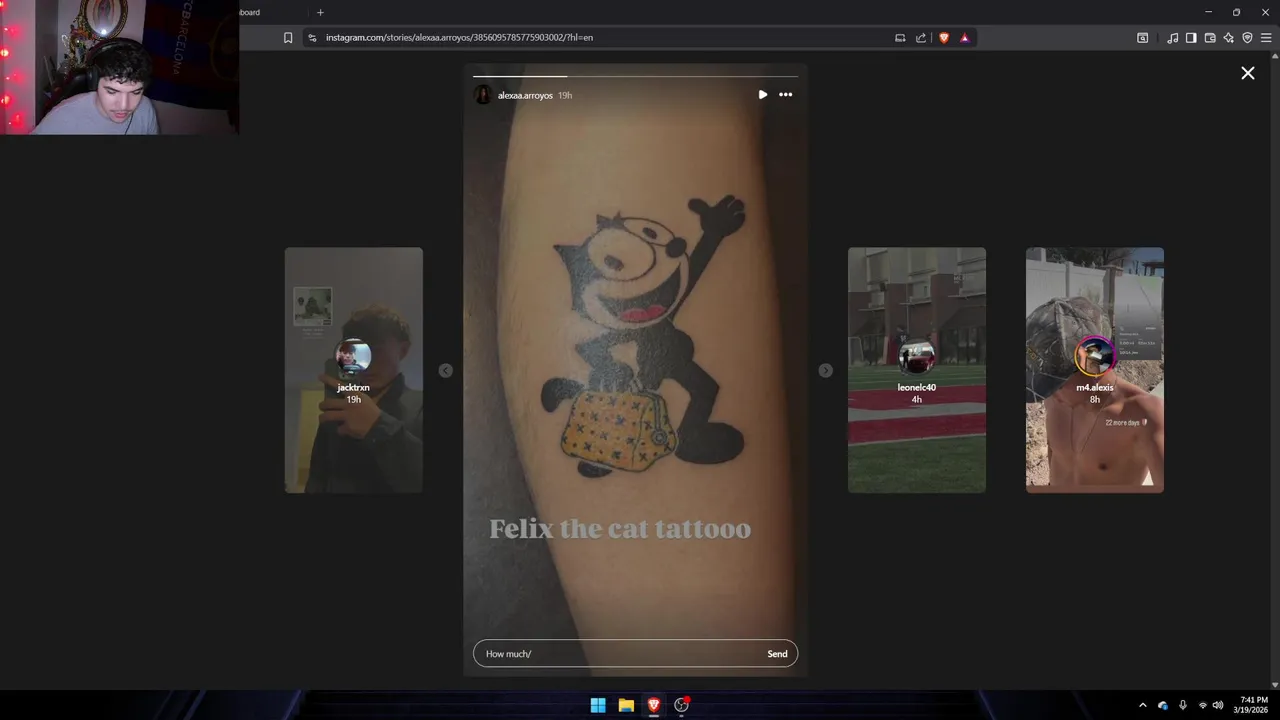This screenshot has width=1280, height=720.
Task: Click leonelc40 username label
Action: [x=917, y=388]
